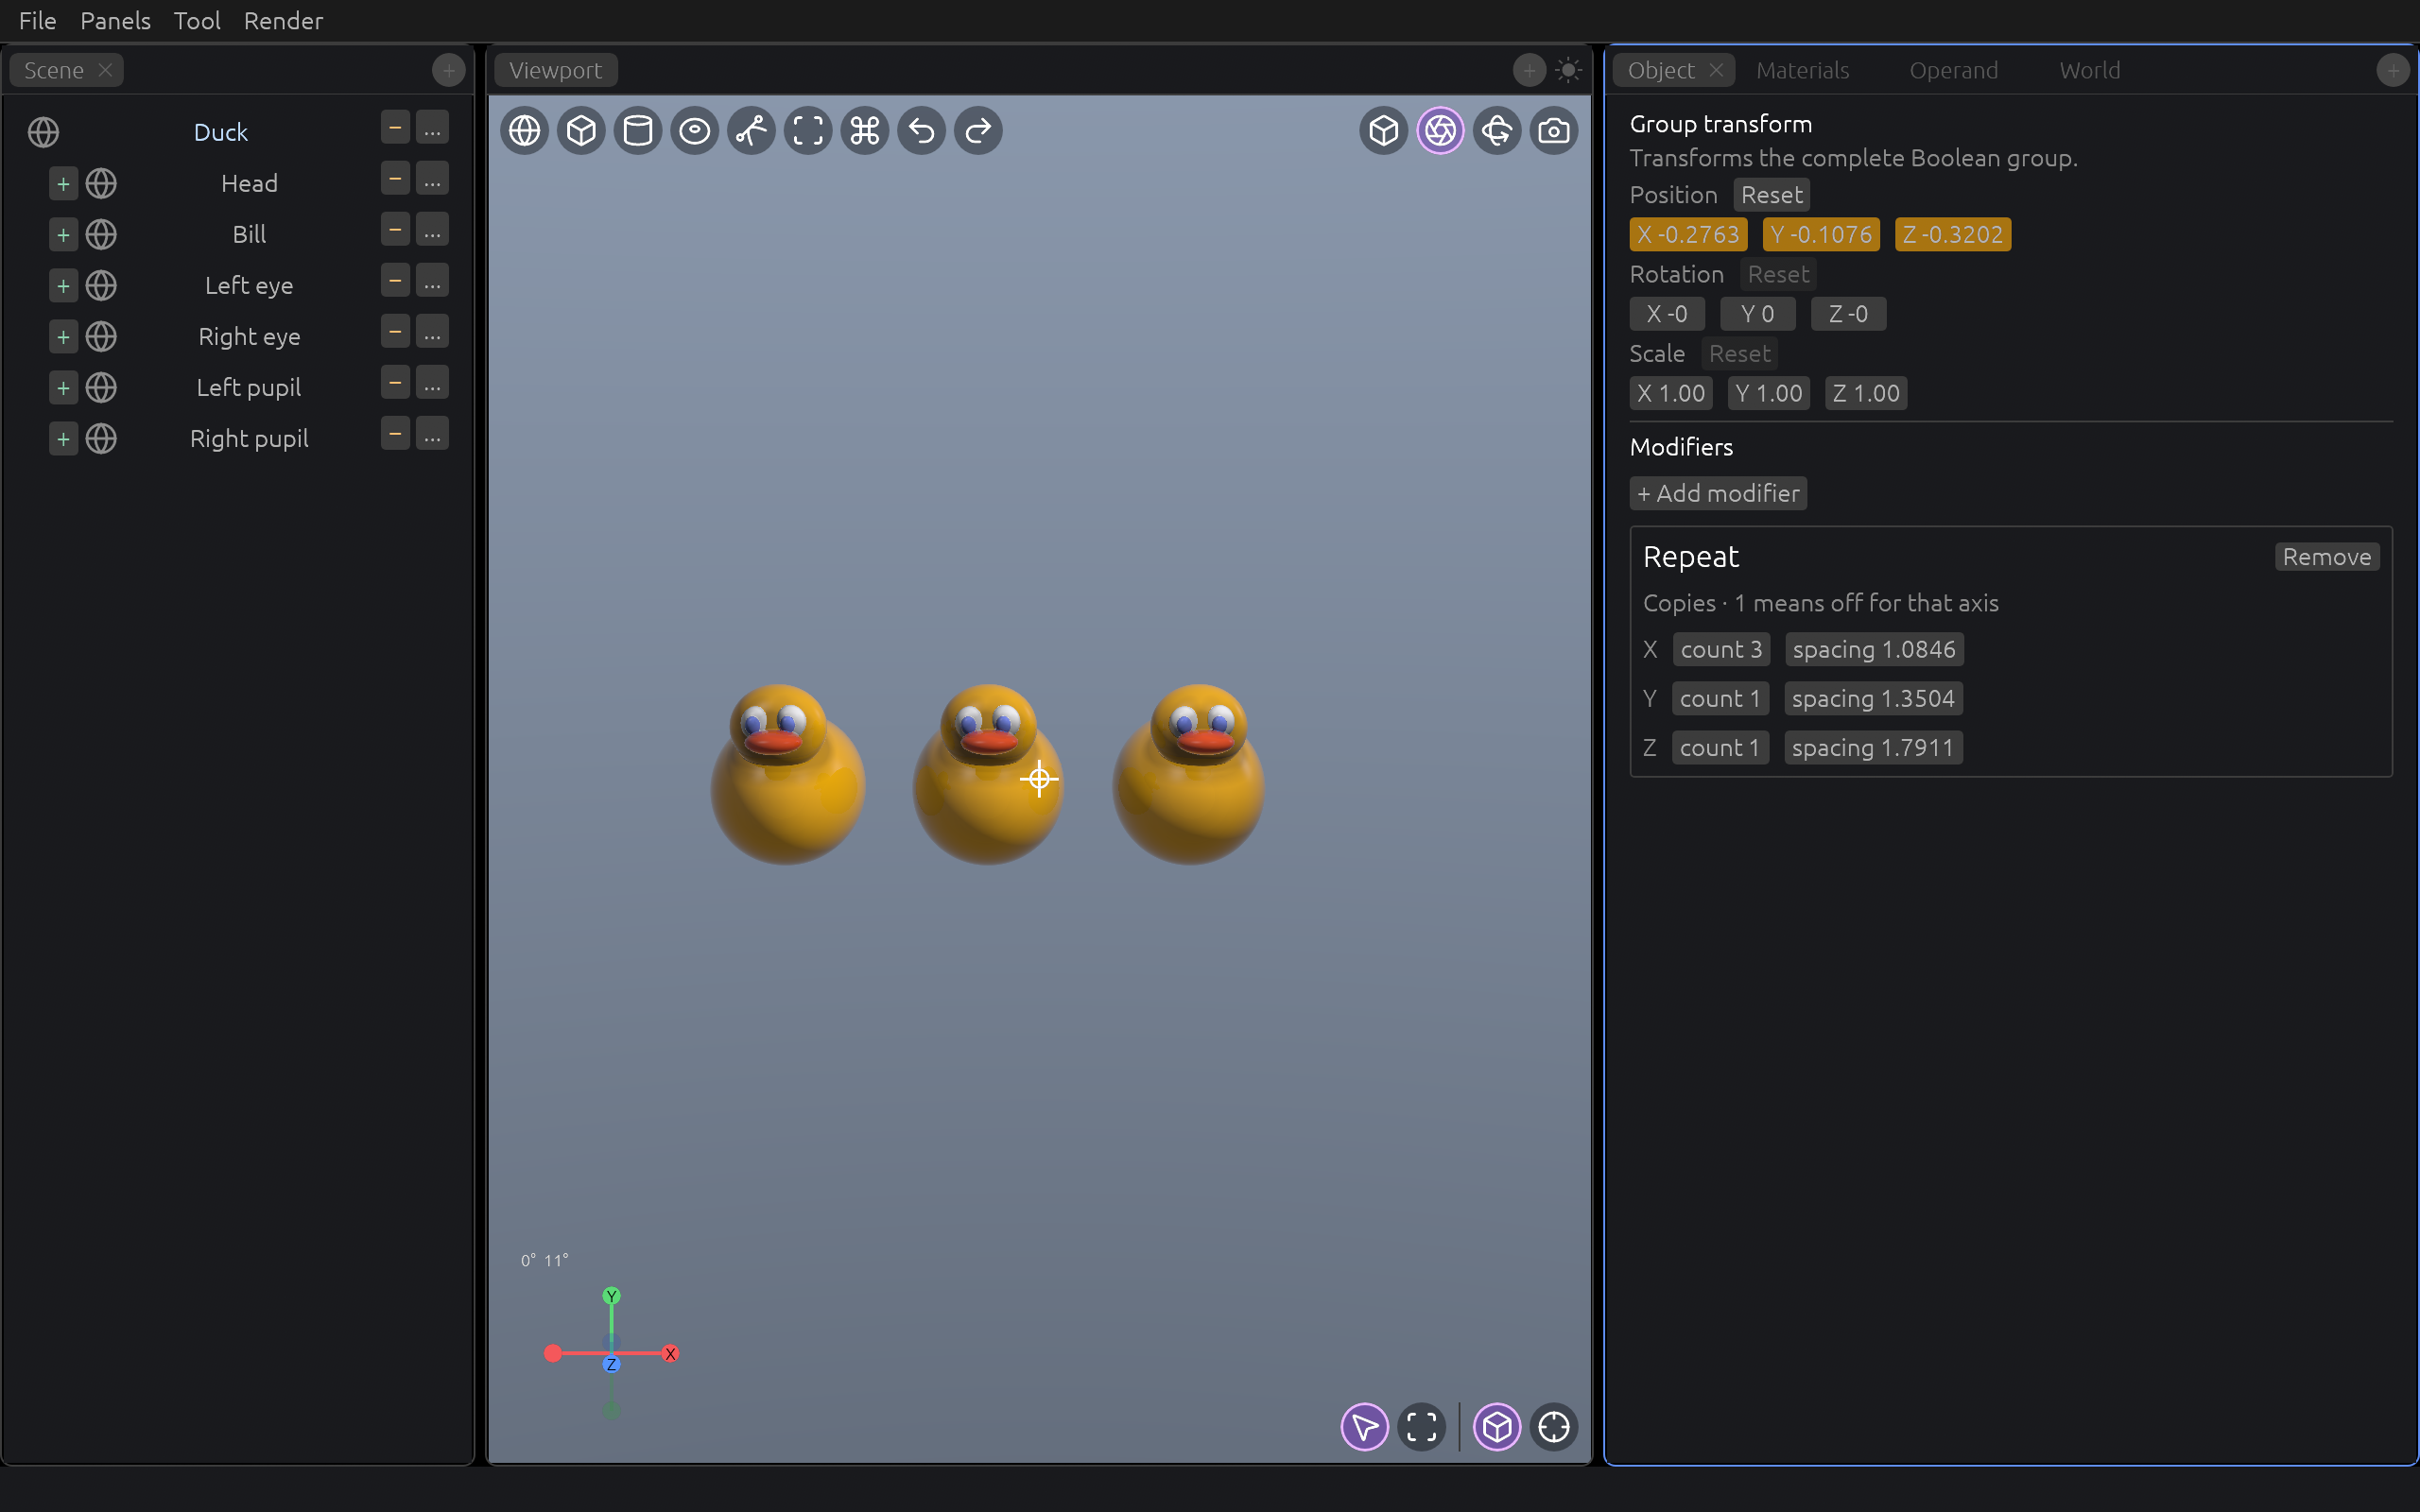Screen dimensions: 2420x1512
Task: Click the orbit camera icon top right
Action: [x=1497, y=131]
